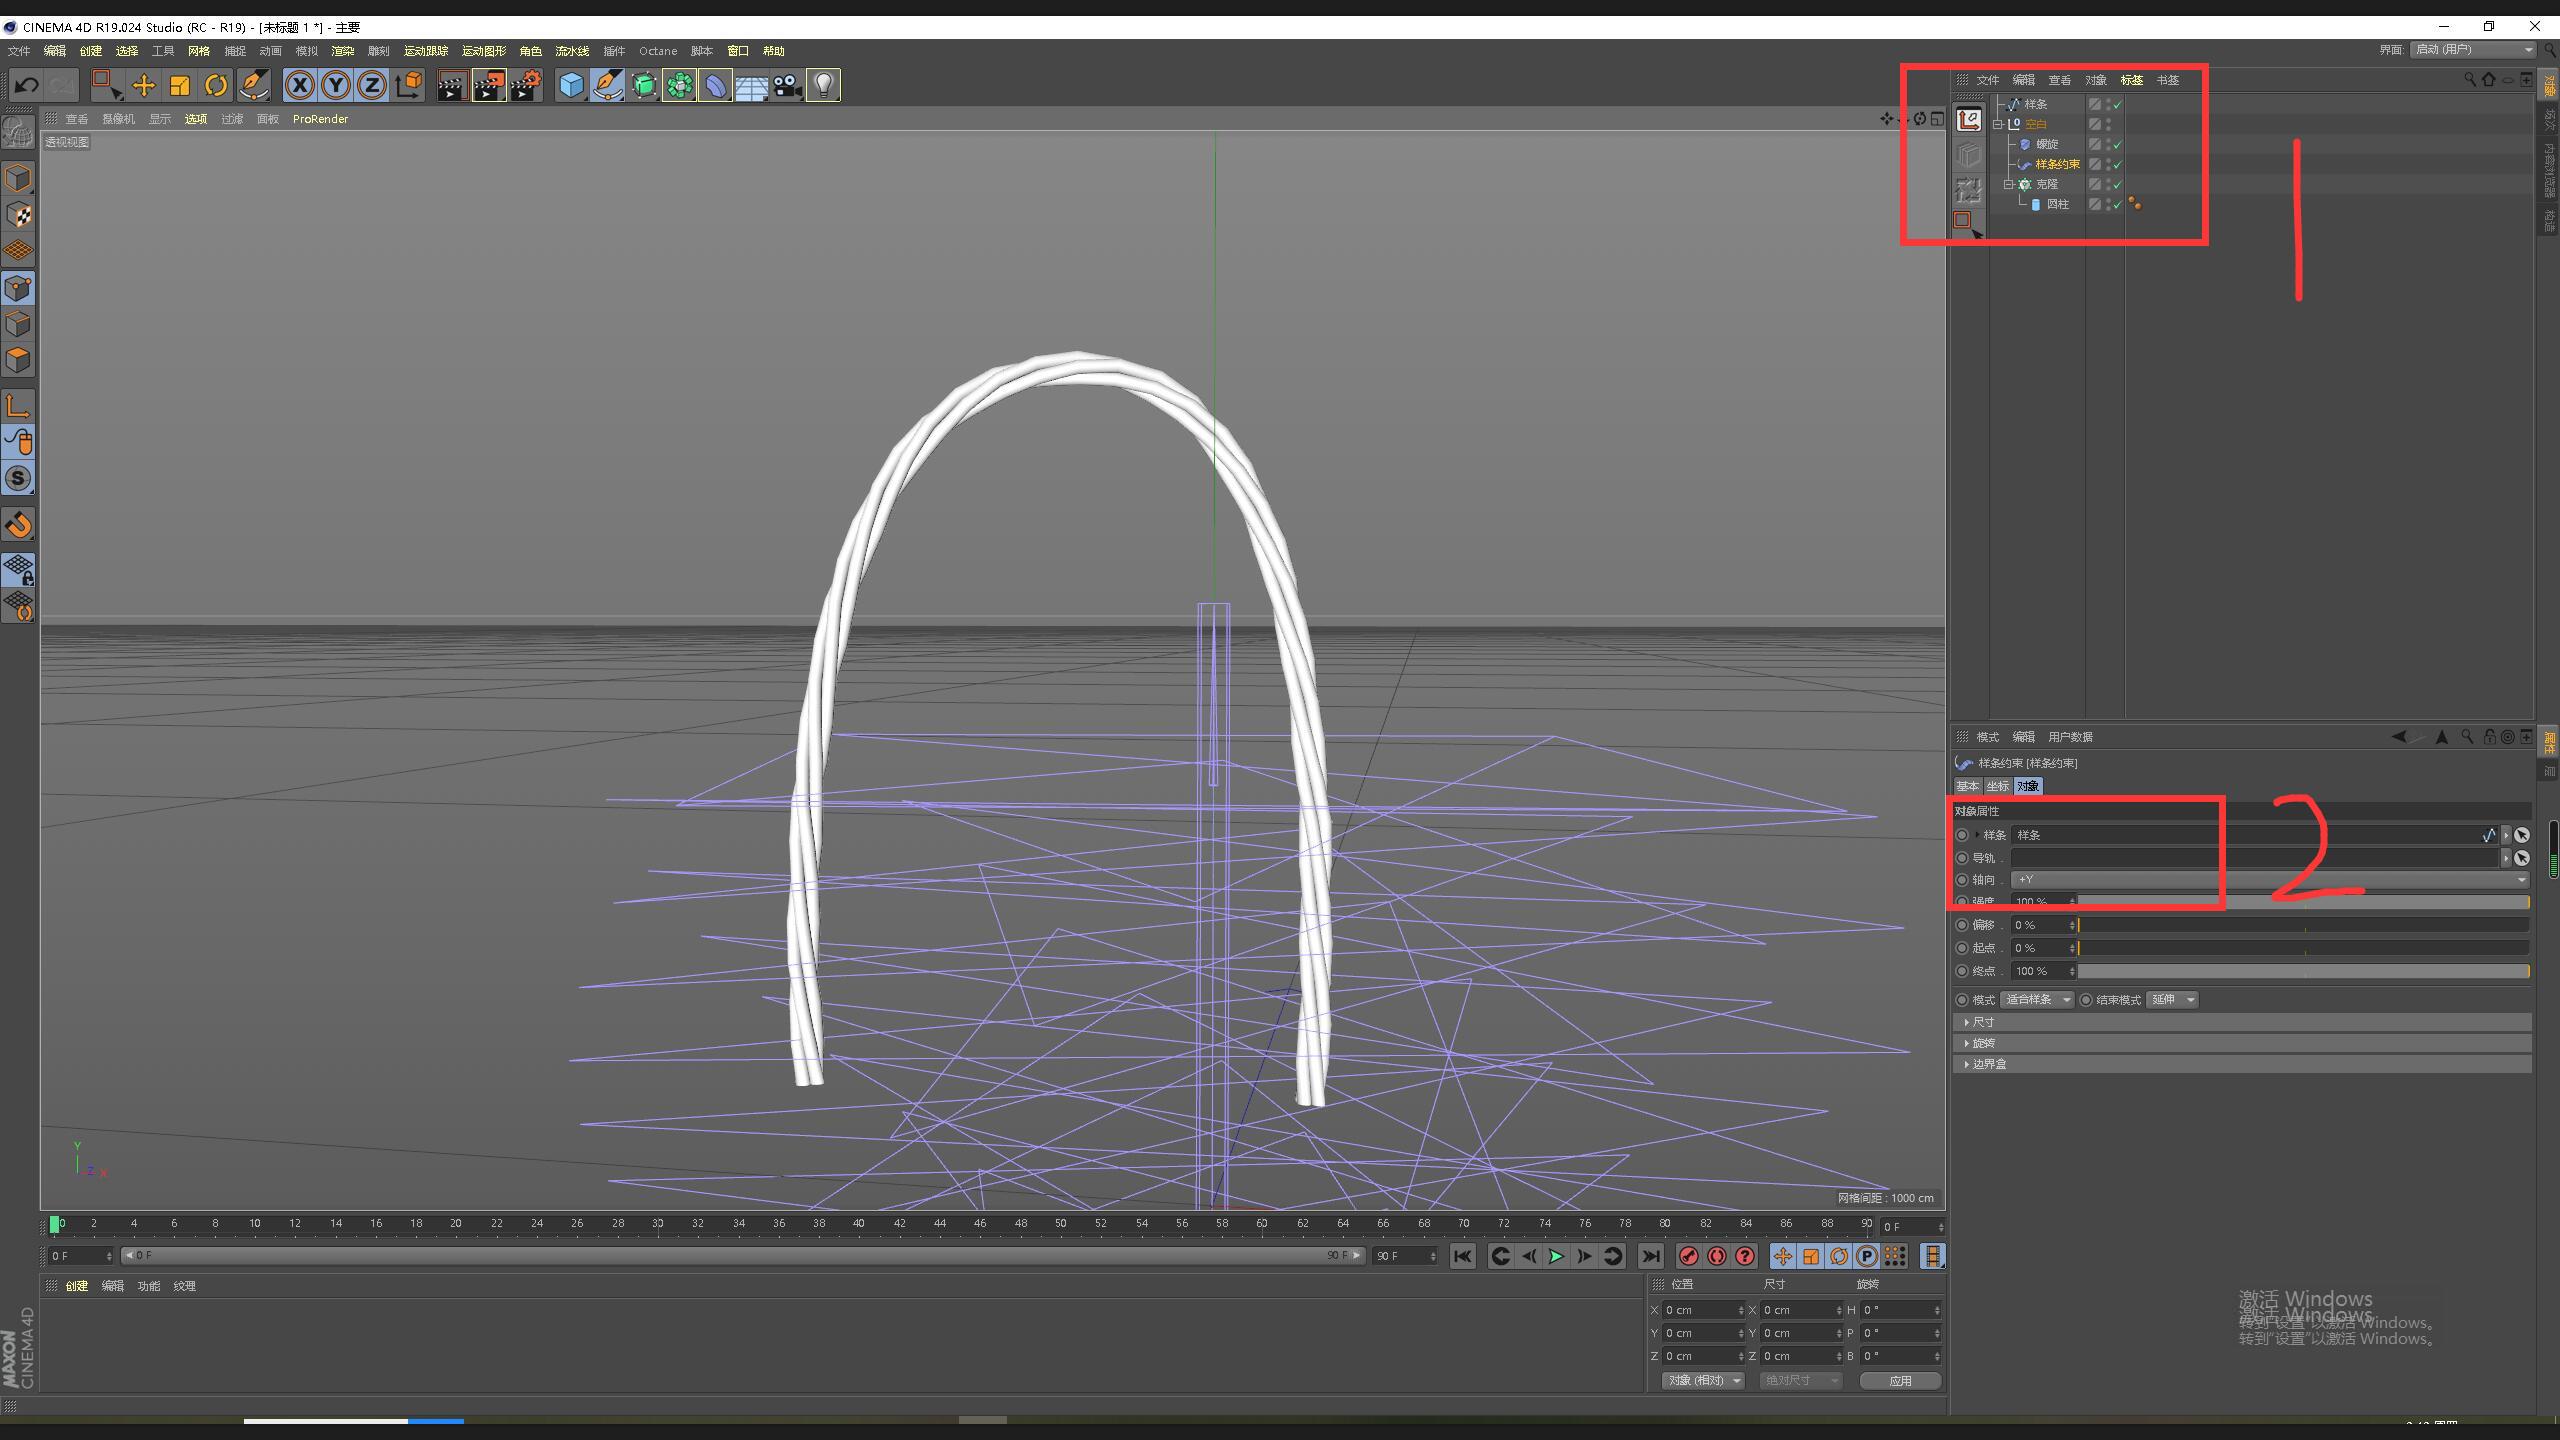Switch to the 坐标 attribute tab

click(x=1997, y=787)
